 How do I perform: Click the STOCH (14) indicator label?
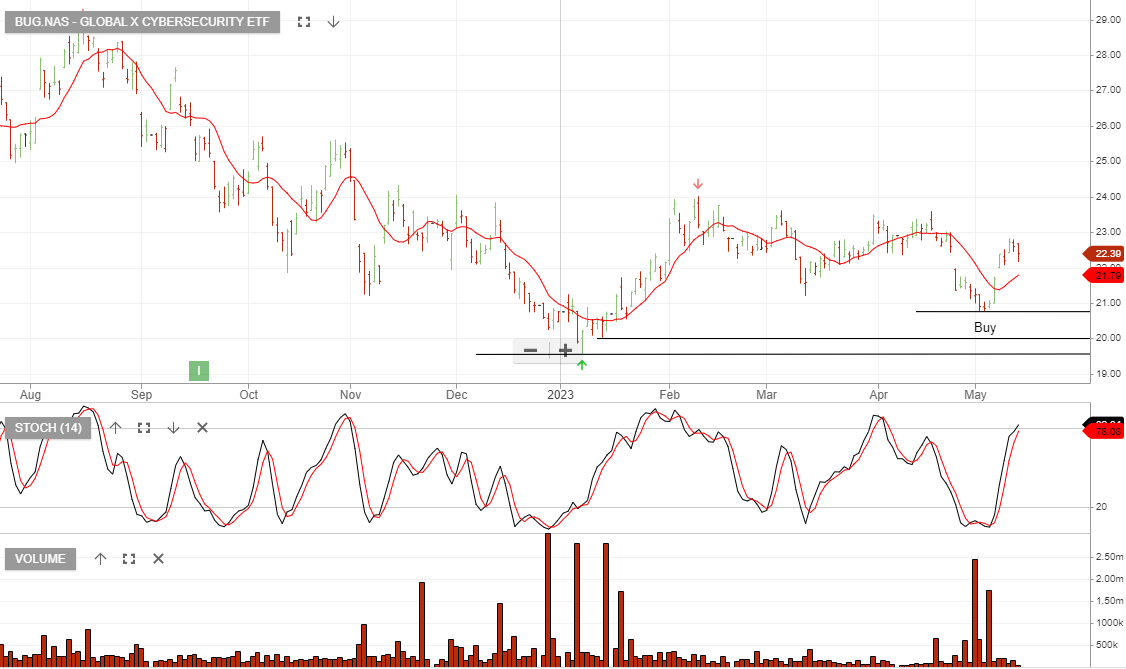[48, 428]
